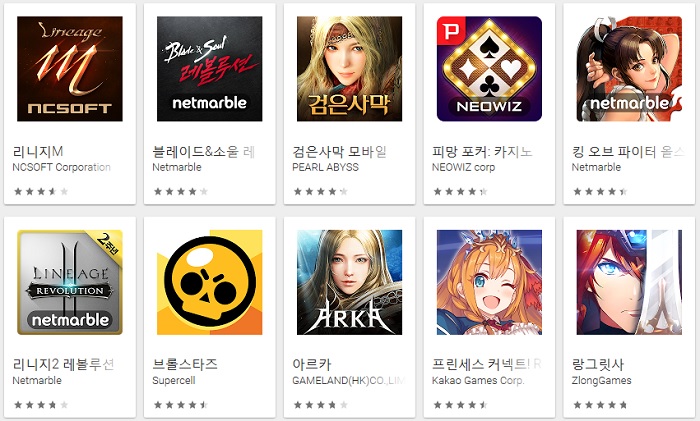Open the Supercell developer link
Viewport: 700px width, 421px height.
(x=174, y=380)
